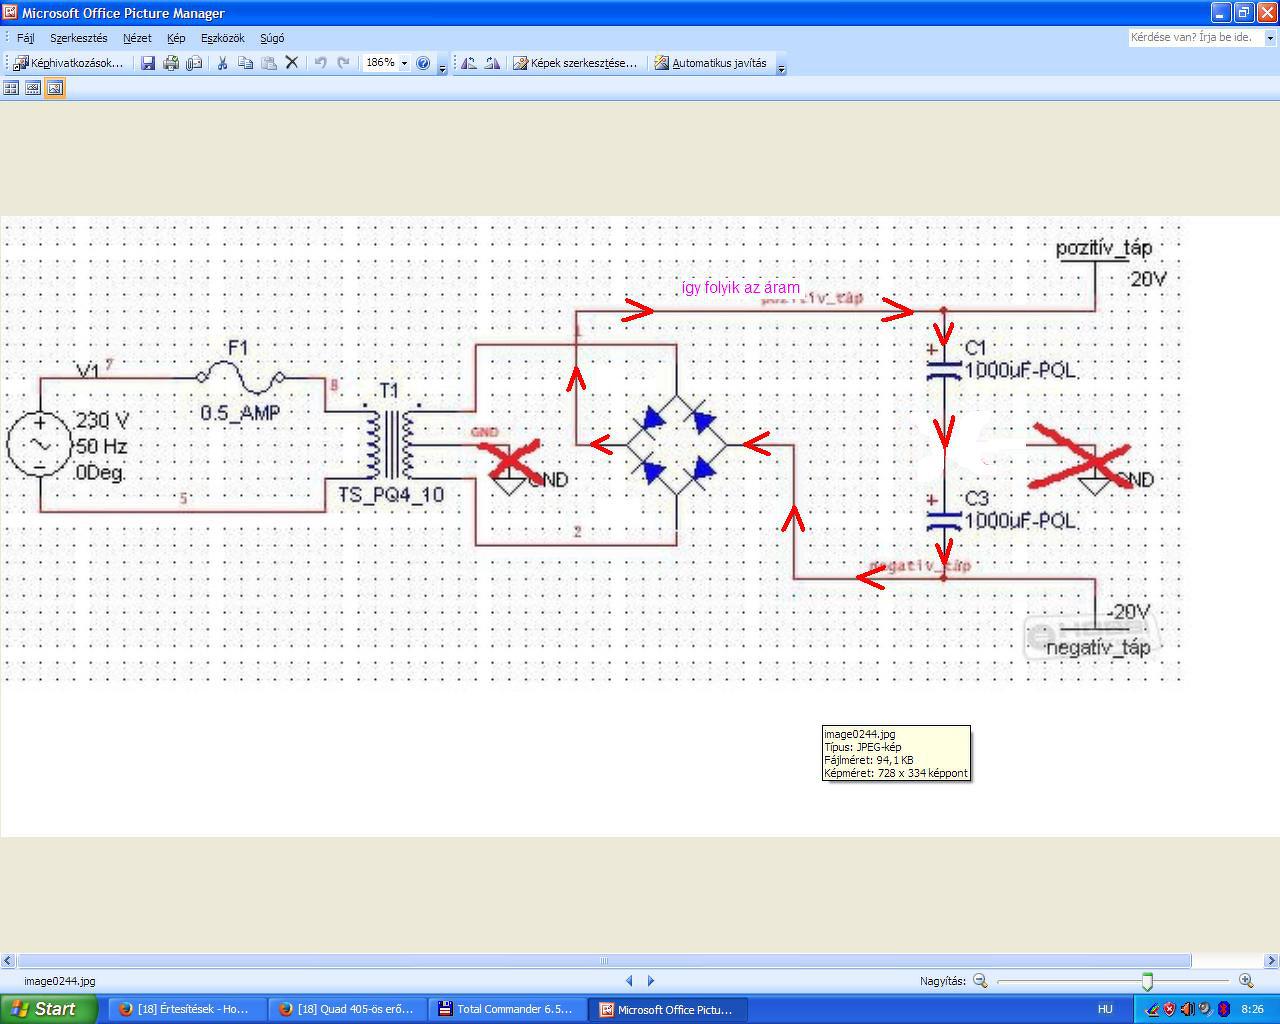1280x1024 pixels.
Task: Select Microsoft Office Picture Manager taskbar button
Action: (x=668, y=1009)
